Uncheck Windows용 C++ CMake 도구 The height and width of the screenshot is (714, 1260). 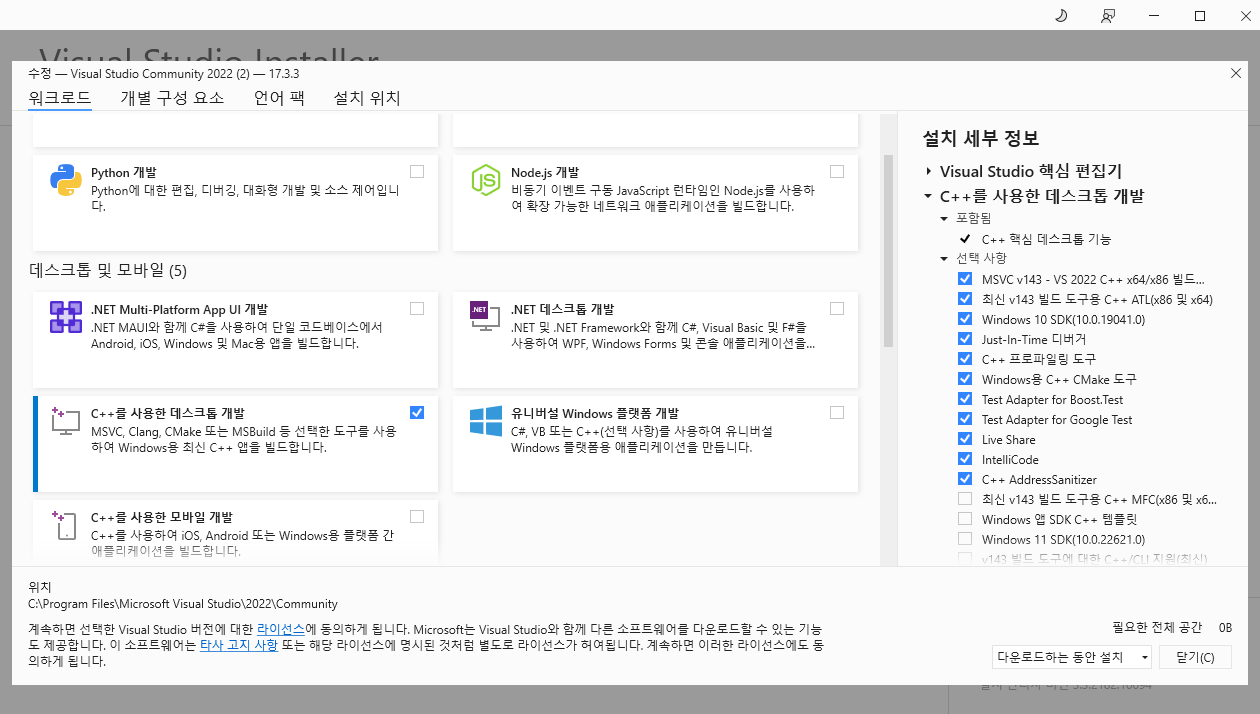click(965, 379)
